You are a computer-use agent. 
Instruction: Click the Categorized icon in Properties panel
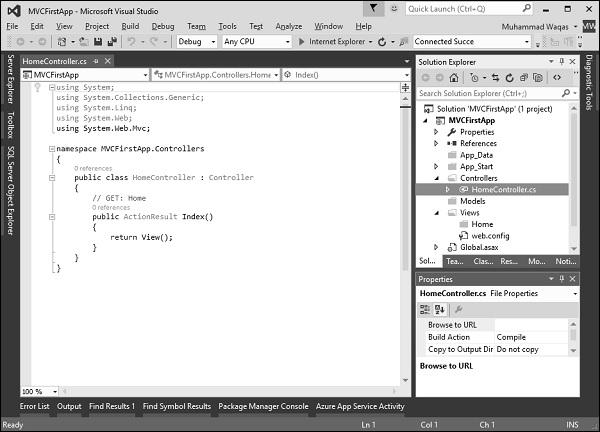425,309
